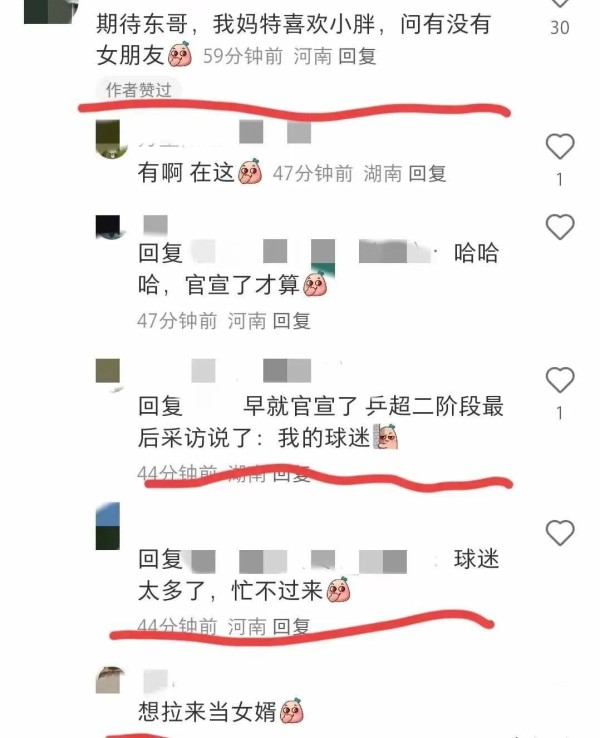Like the '早就官宣了' comment
This screenshot has height=738, width=600.
(x=560, y=380)
